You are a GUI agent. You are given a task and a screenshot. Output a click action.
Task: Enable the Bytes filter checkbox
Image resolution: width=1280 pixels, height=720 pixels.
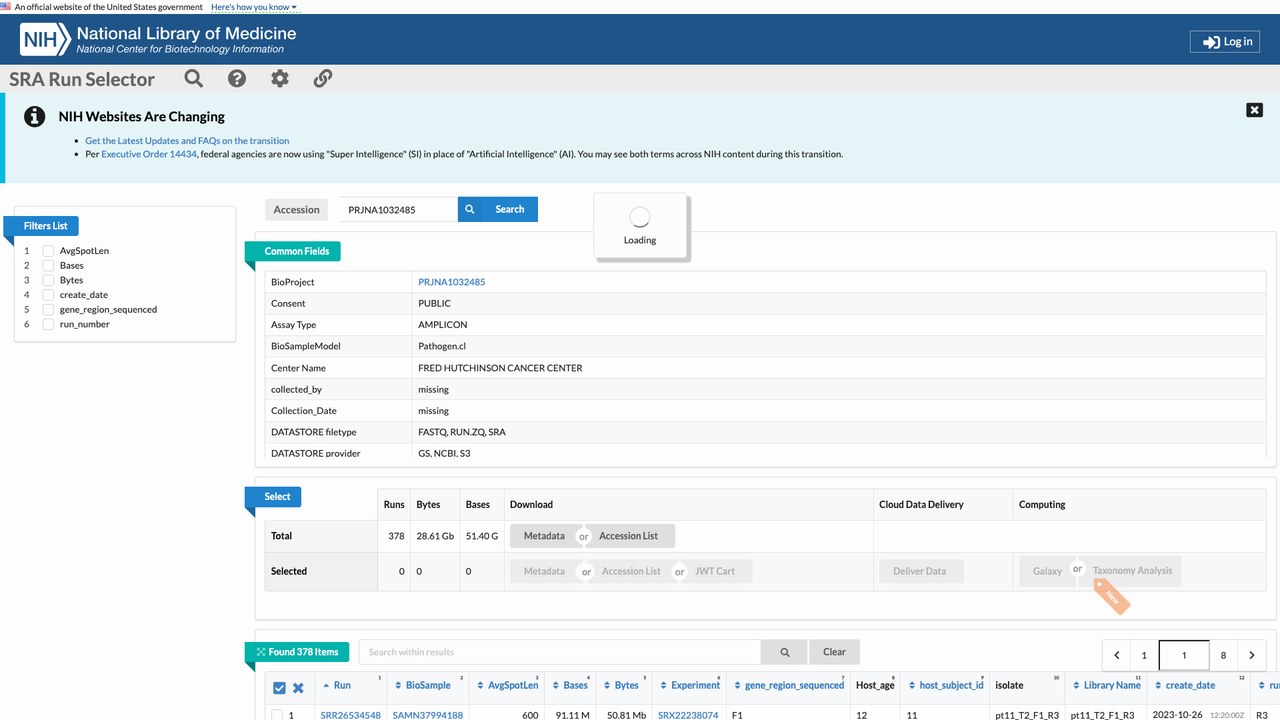[48, 280]
